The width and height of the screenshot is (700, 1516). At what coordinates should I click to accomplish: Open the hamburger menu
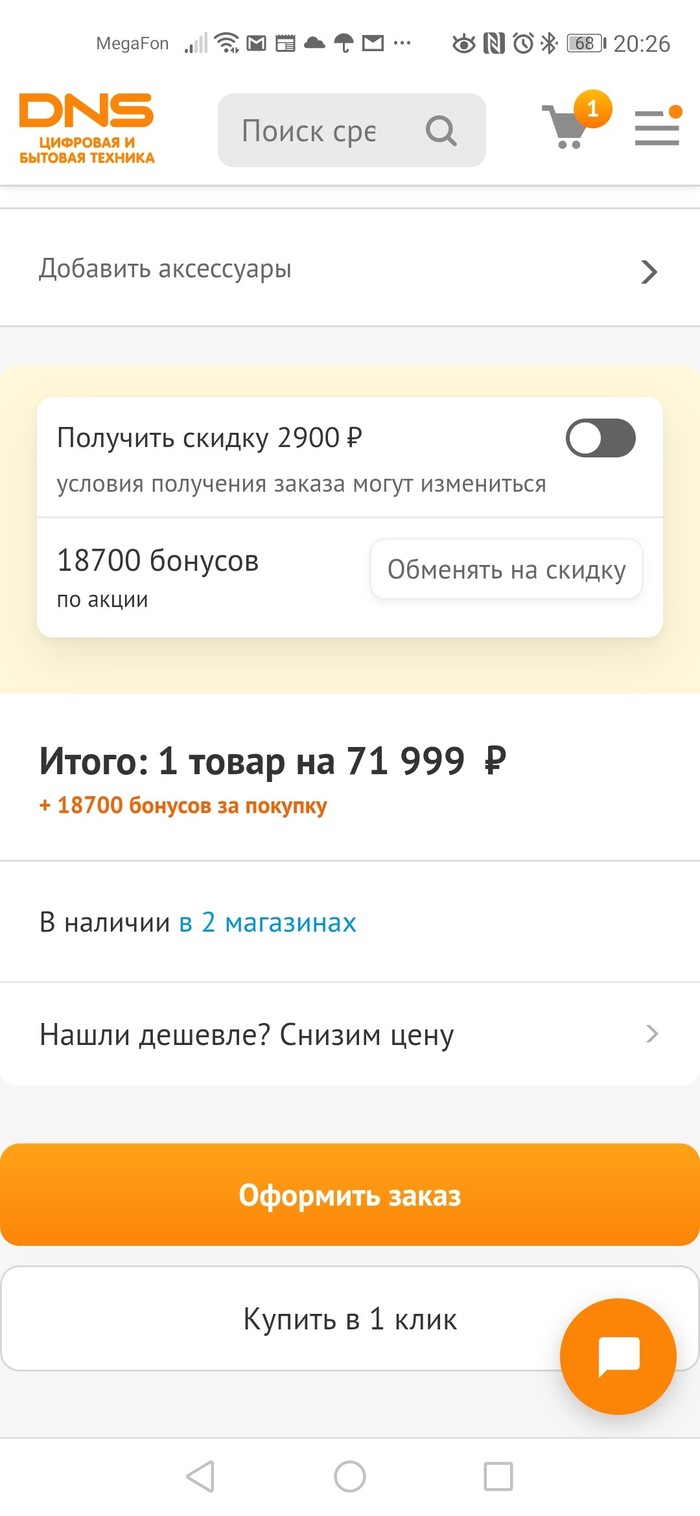tap(657, 128)
